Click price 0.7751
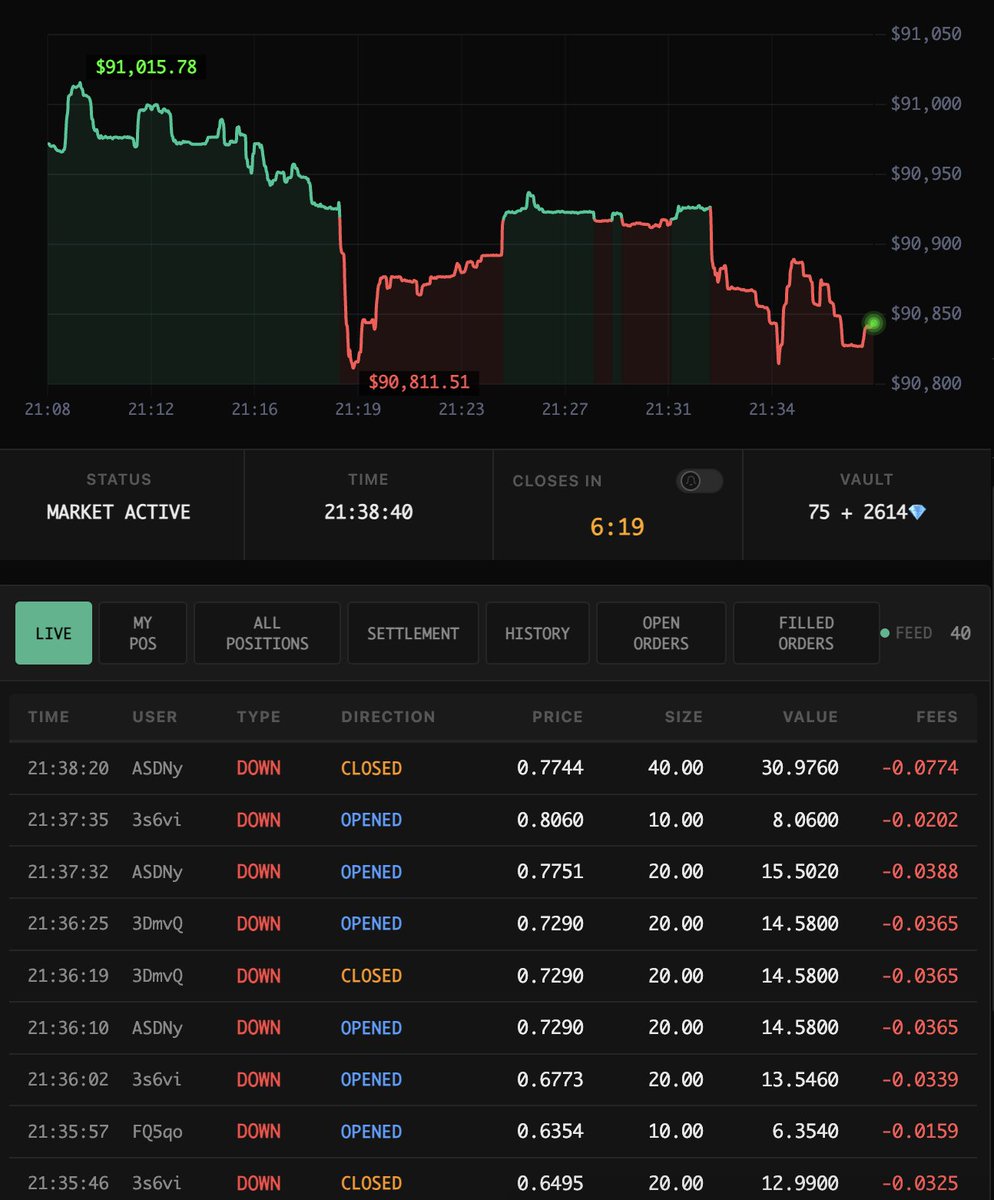994x1200 pixels. pos(550,872)
